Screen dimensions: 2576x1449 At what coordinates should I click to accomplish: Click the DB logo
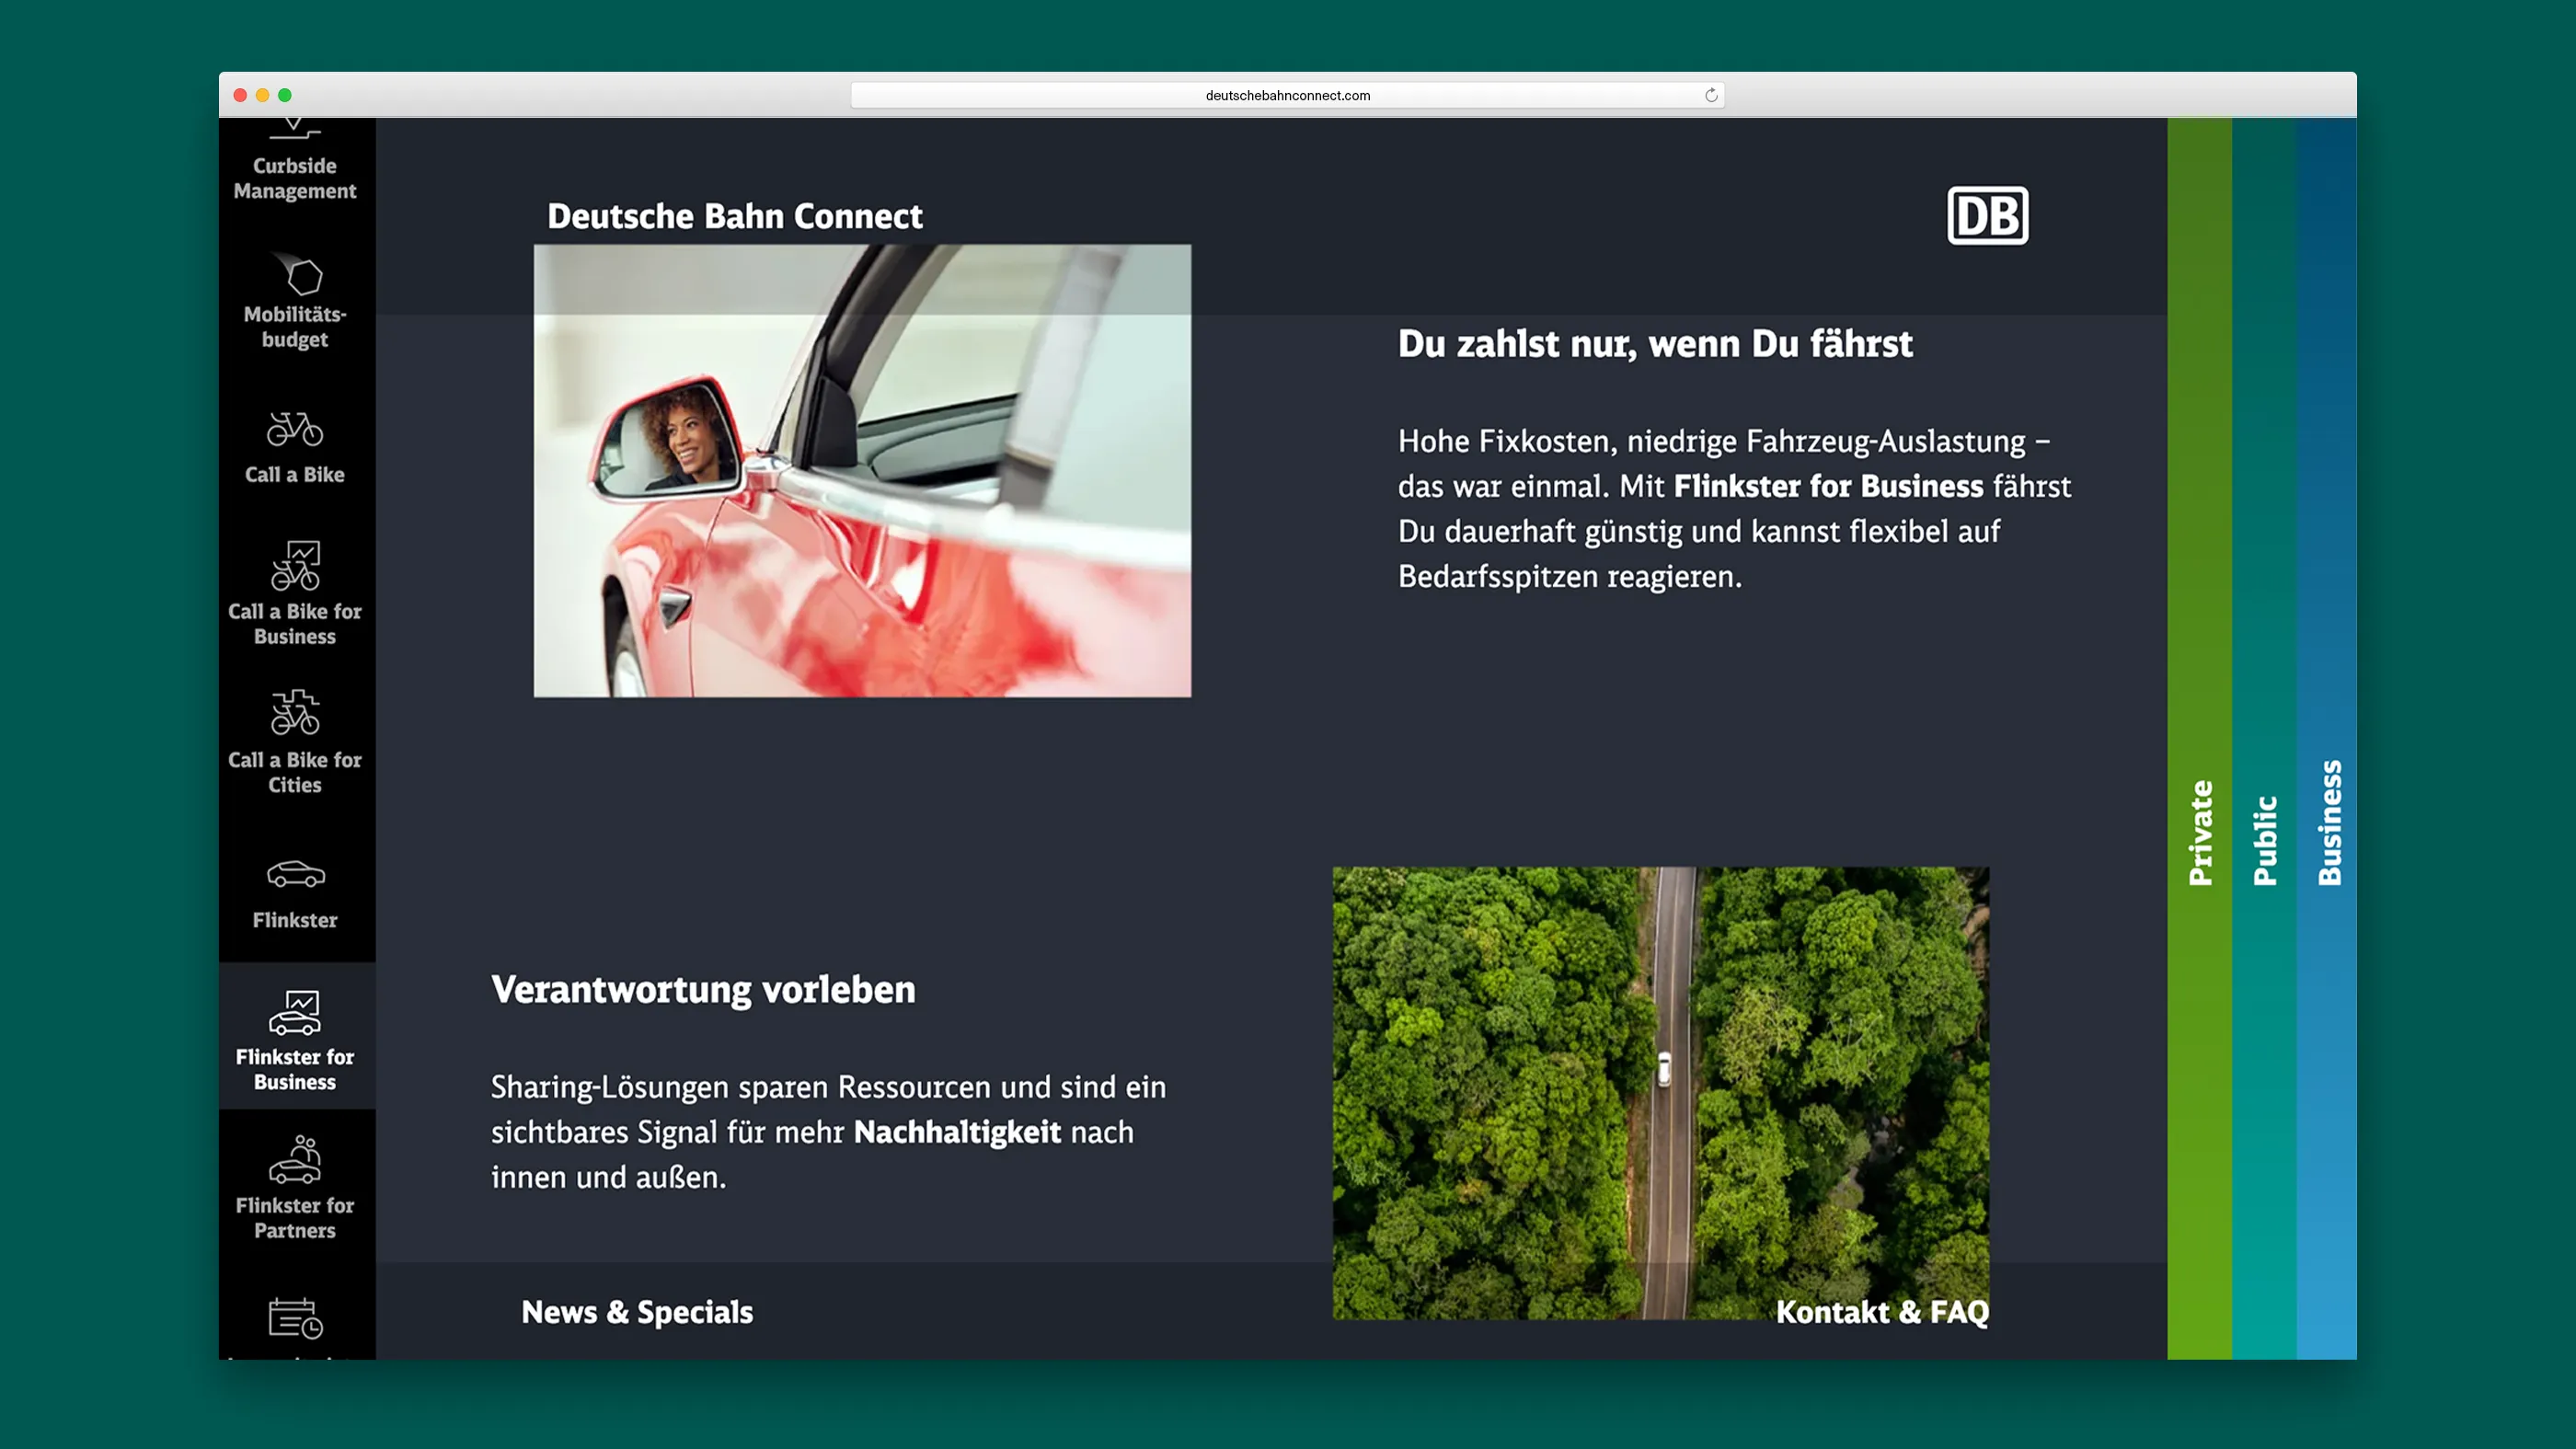[1988, 215]
